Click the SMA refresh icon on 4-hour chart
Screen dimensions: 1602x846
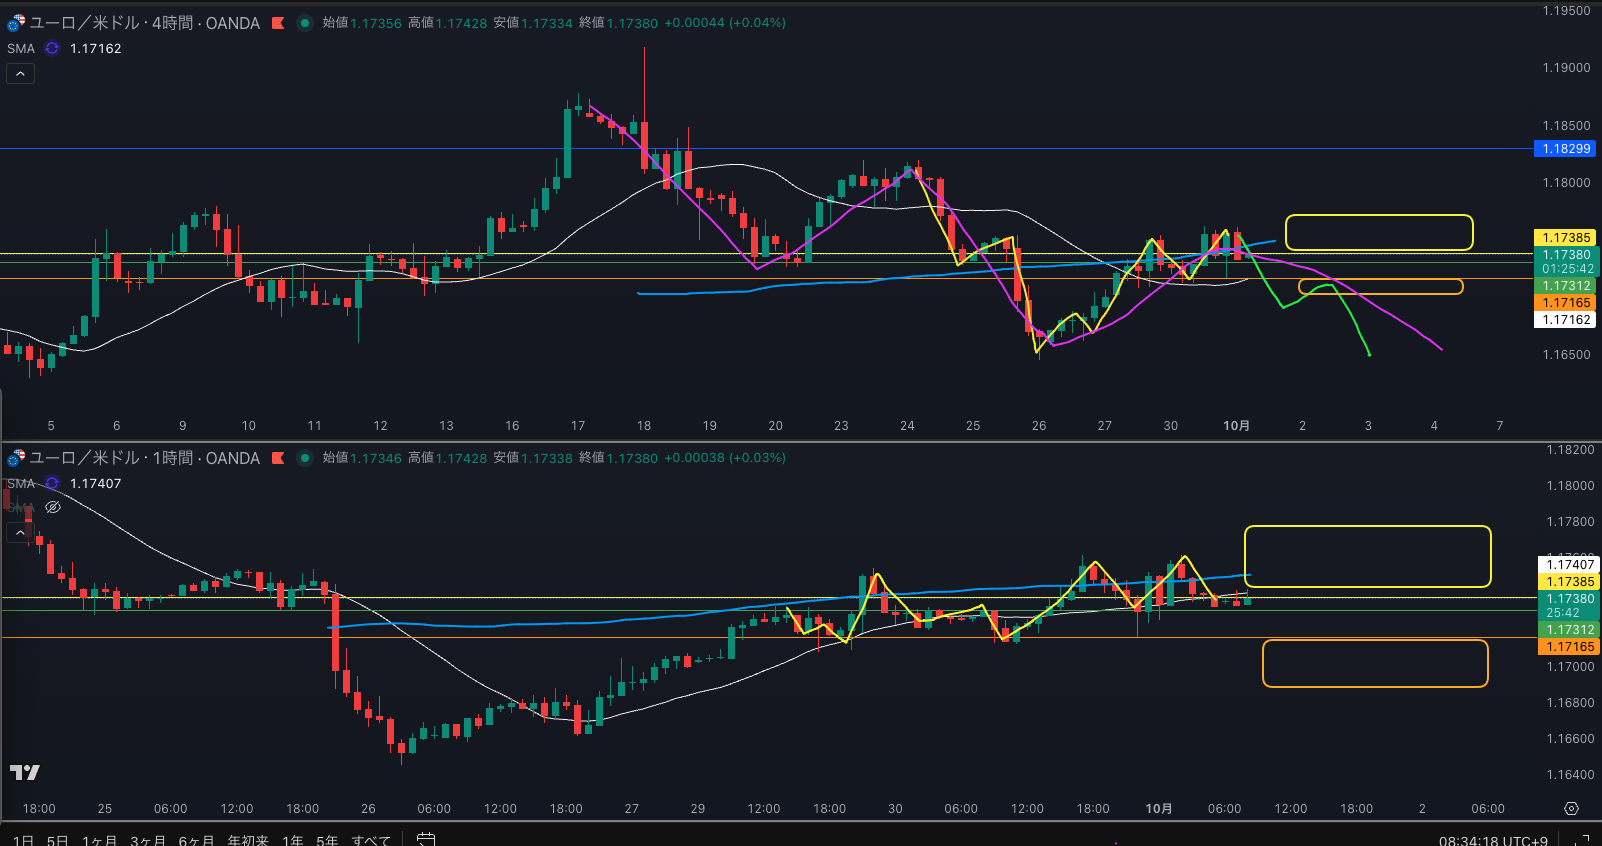52,48
